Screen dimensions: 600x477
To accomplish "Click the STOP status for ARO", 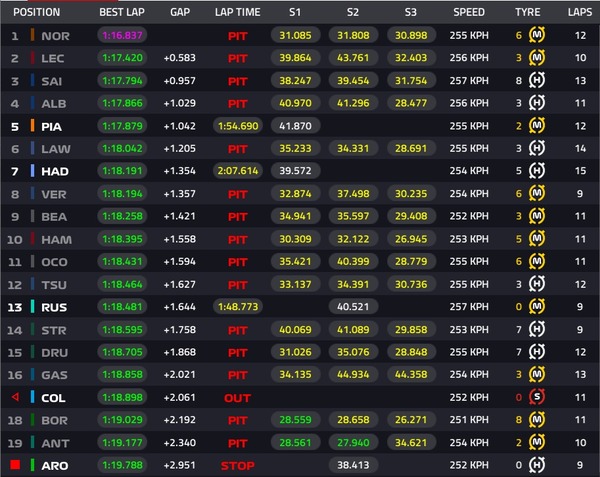I will 237,465.
